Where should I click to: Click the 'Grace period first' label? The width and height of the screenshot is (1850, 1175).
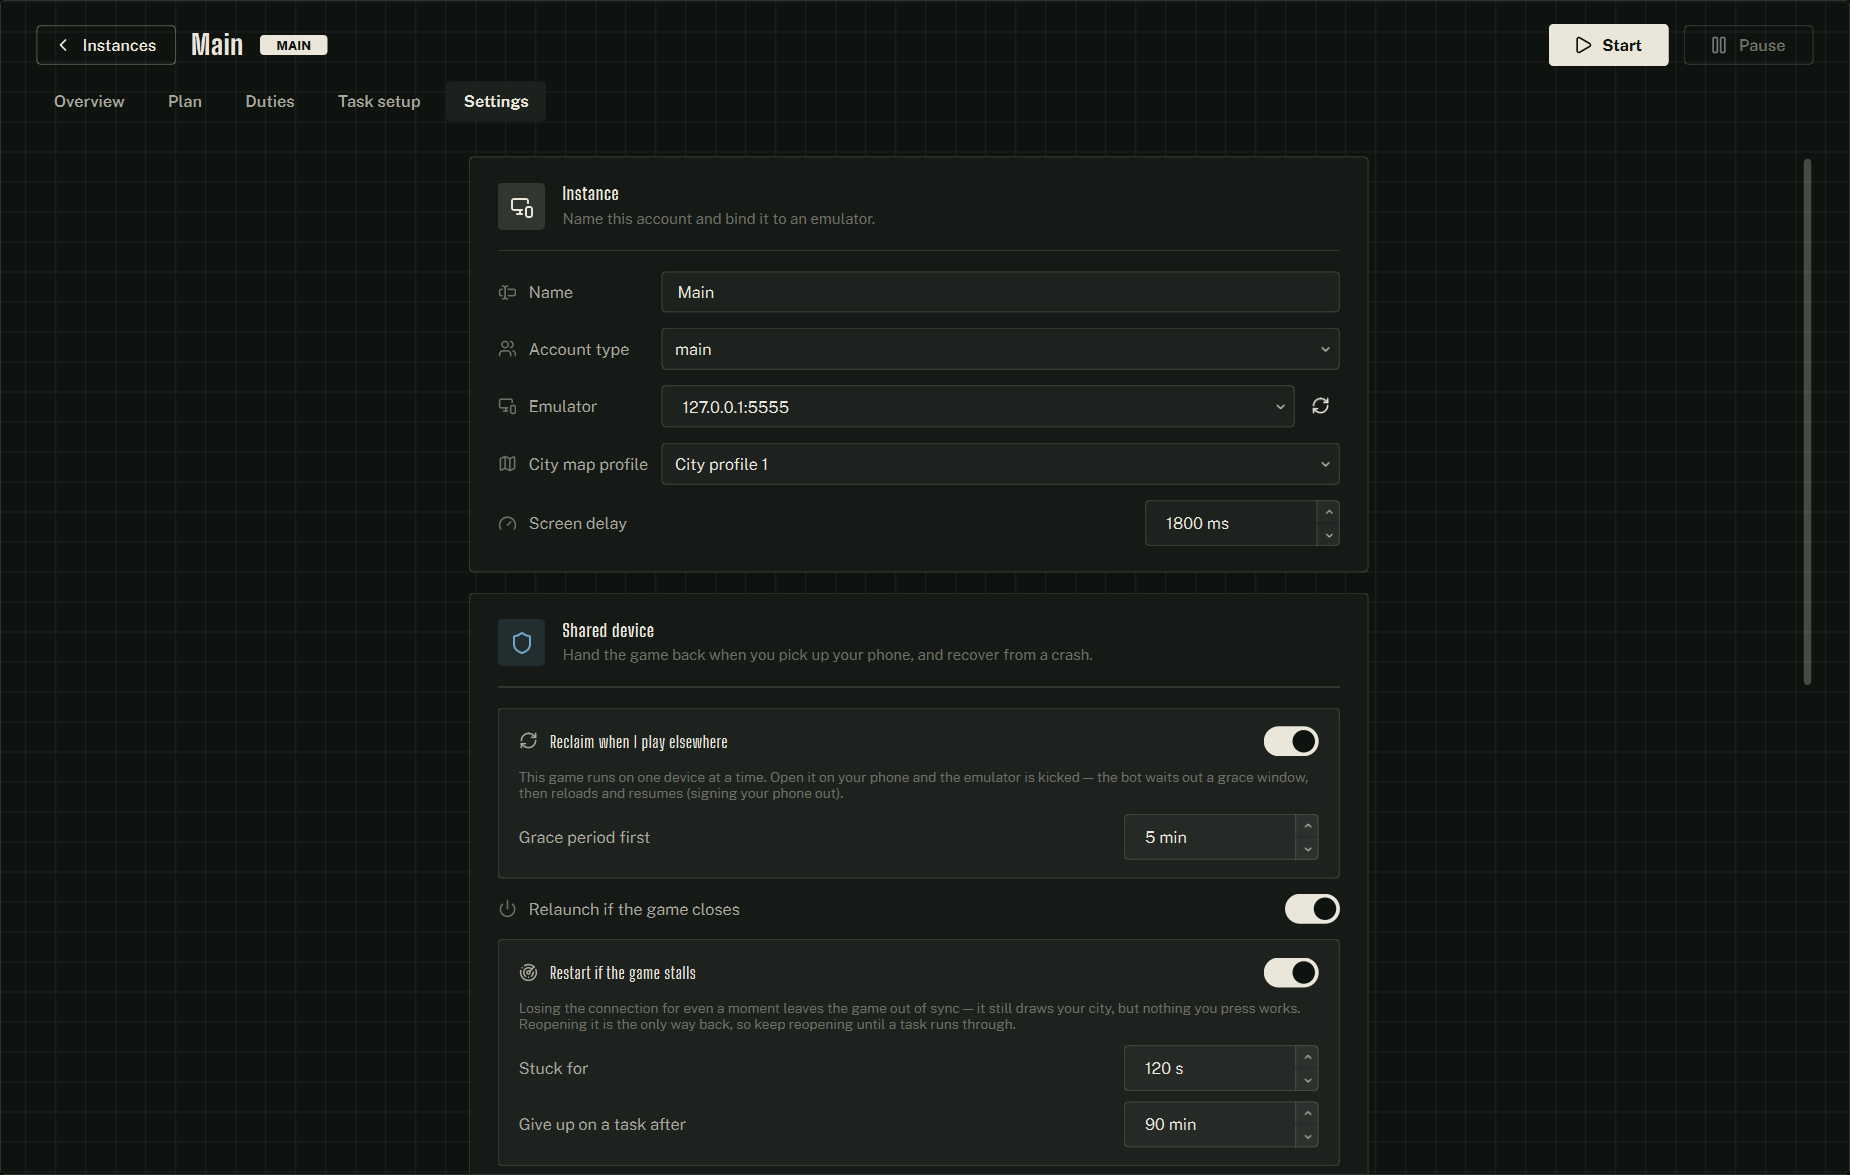click(584, 837)
